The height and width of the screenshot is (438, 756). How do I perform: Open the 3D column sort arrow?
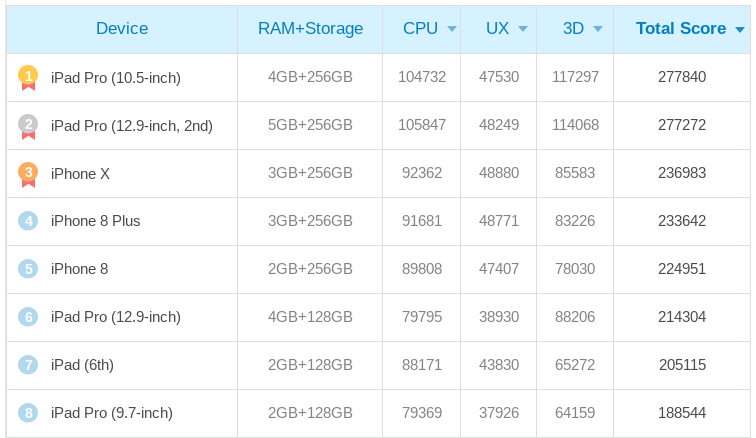pyautogui.click(x=598, y=29)
